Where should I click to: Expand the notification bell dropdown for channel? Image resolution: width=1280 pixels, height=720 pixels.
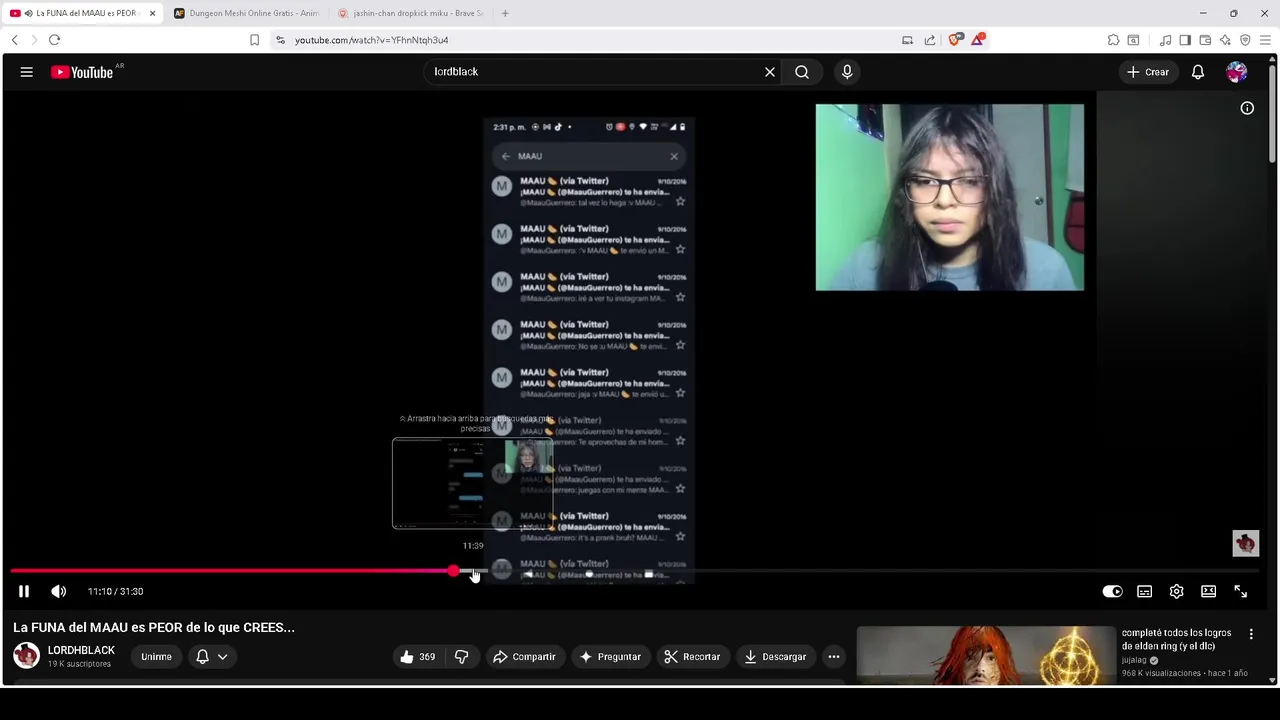tap(212, 657)
